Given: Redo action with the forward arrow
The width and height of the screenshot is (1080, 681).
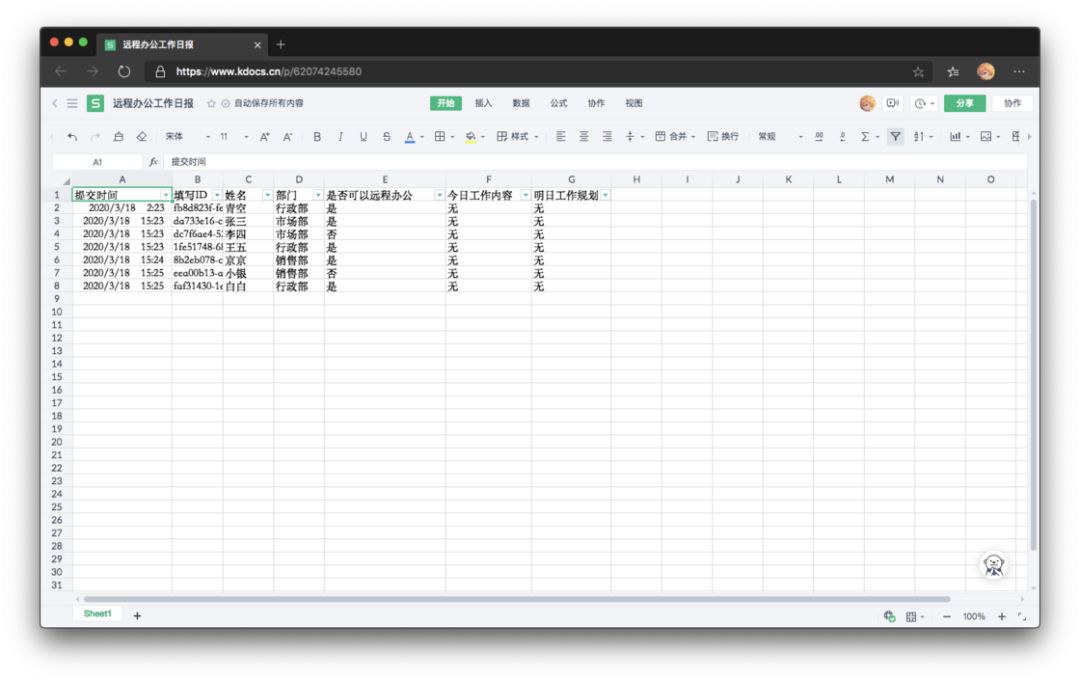Looking at the screenshot, I should 95,137.
